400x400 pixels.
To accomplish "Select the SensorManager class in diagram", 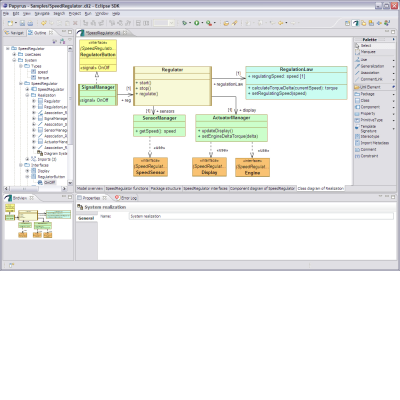I will click(x=159, y=126).
